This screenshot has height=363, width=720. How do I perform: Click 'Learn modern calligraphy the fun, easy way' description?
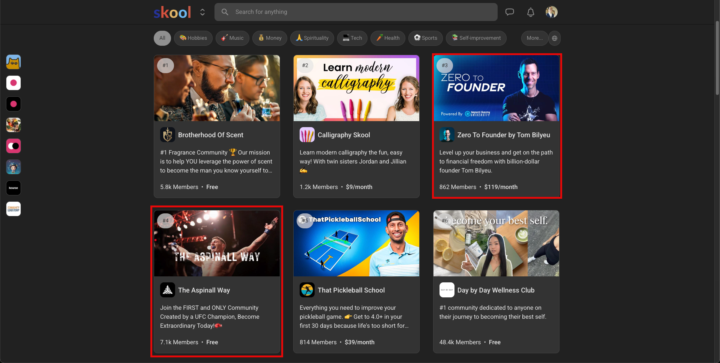[353, 162]
